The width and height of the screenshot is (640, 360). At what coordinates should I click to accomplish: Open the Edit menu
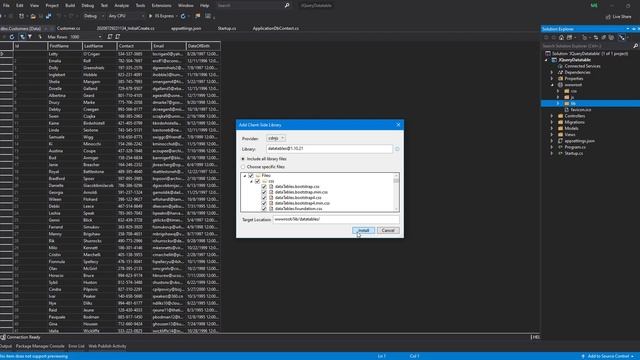click(x=20, y=6)
